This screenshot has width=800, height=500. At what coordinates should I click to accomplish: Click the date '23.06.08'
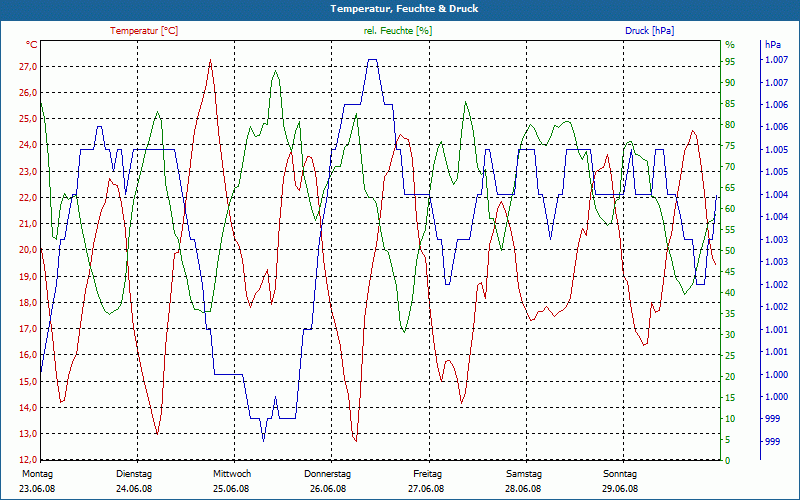pyautogui.click(x=37, y=489)
